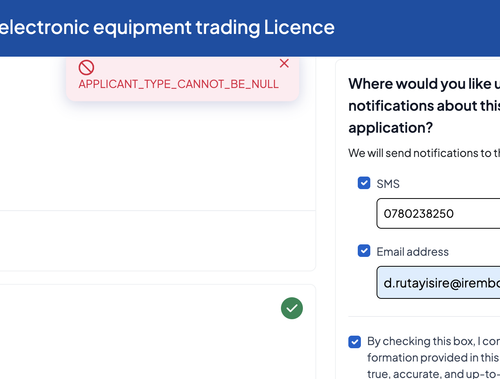Click the 'Email address' label
500x379 pixels.
[x=413, y=252]
